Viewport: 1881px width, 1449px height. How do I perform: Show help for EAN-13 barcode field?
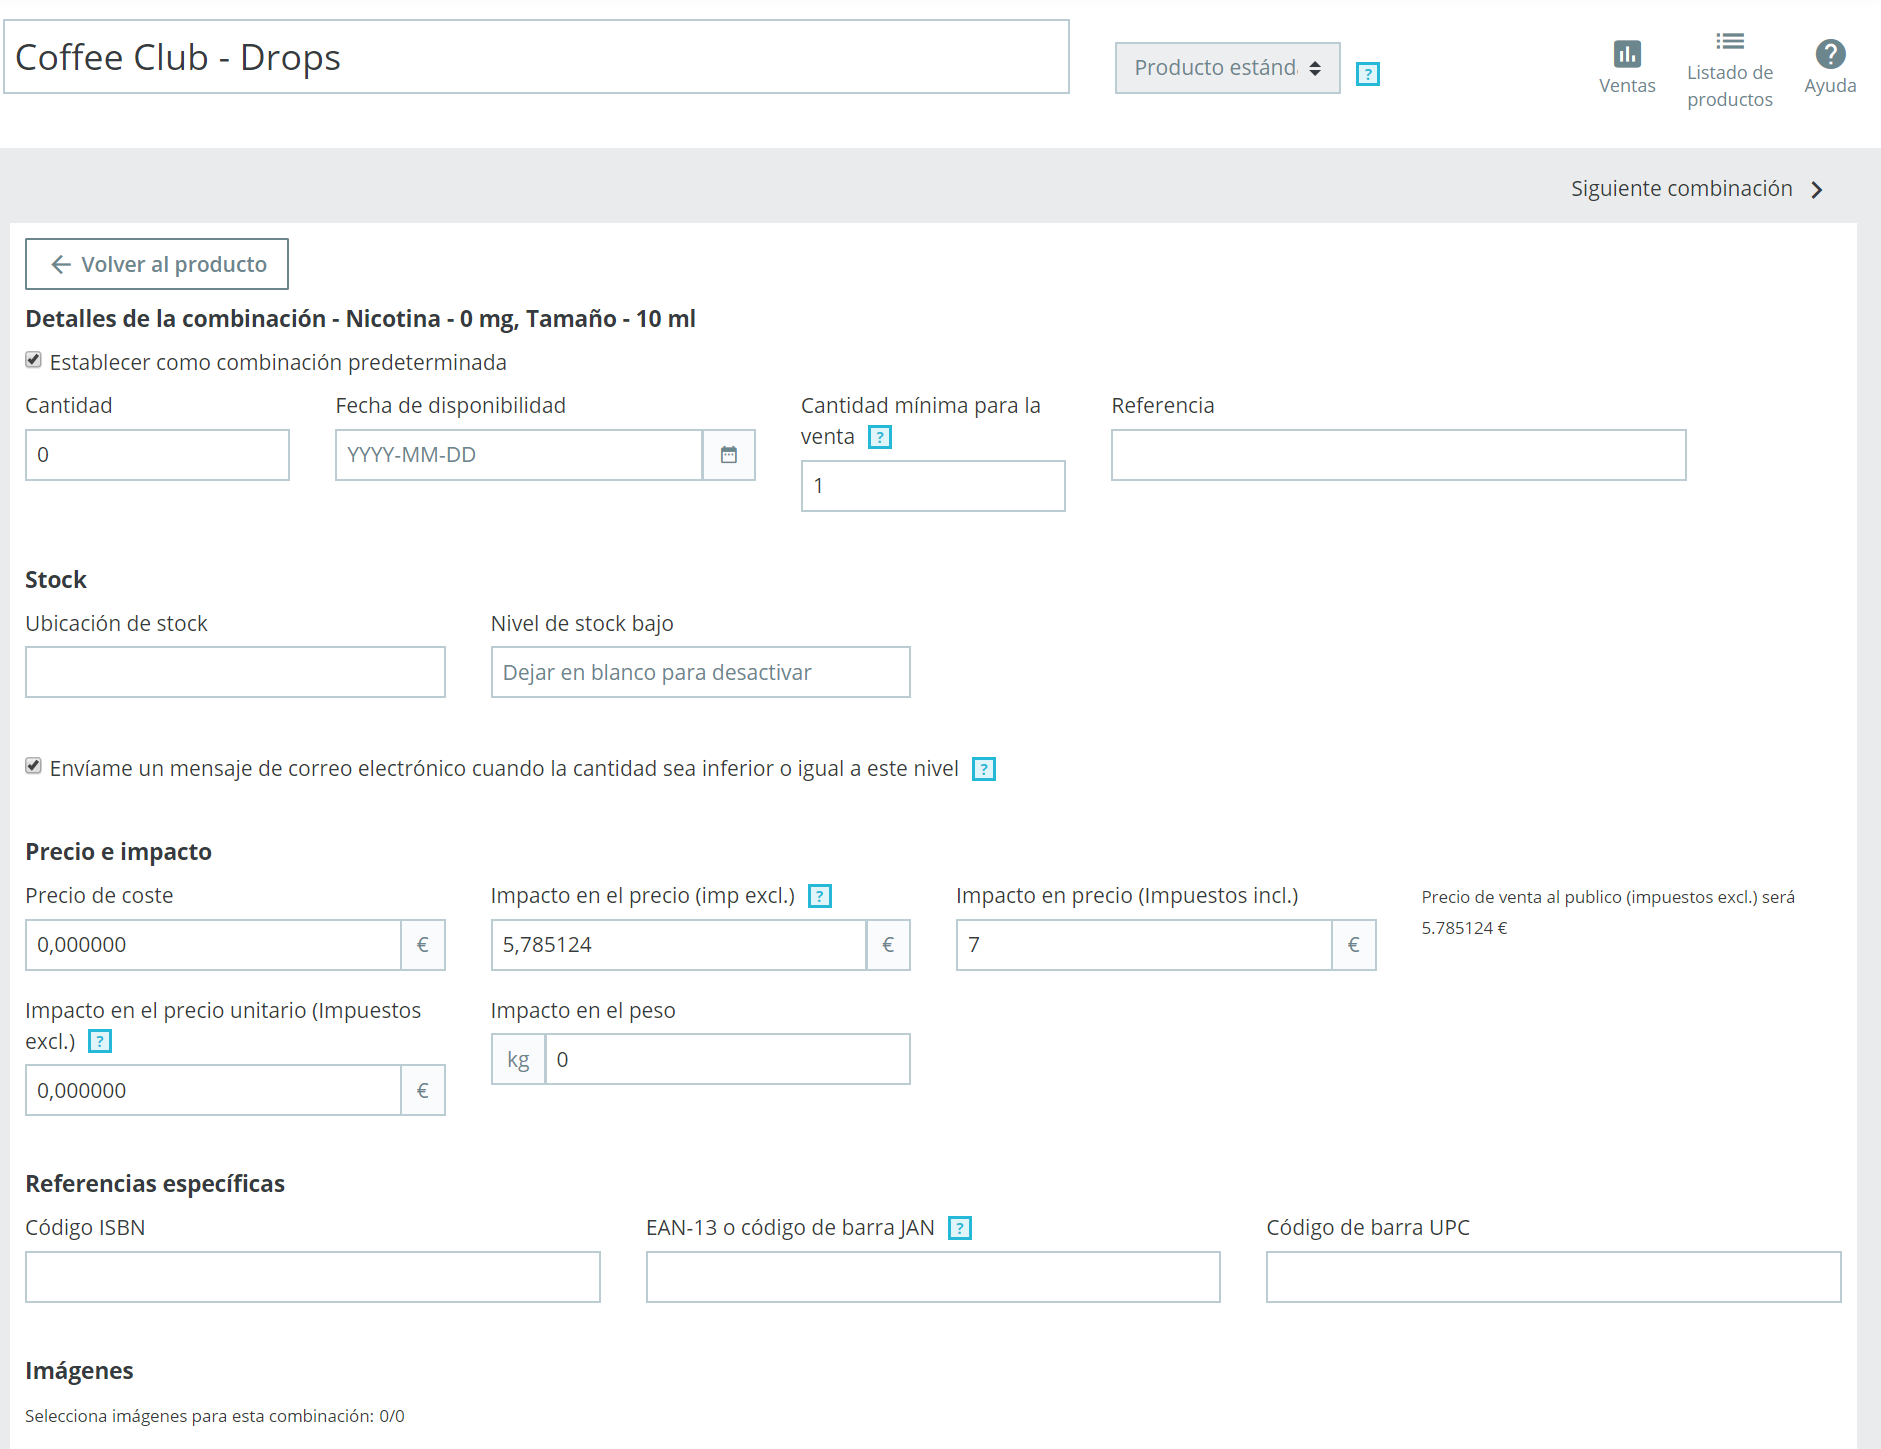point(960,1228)
